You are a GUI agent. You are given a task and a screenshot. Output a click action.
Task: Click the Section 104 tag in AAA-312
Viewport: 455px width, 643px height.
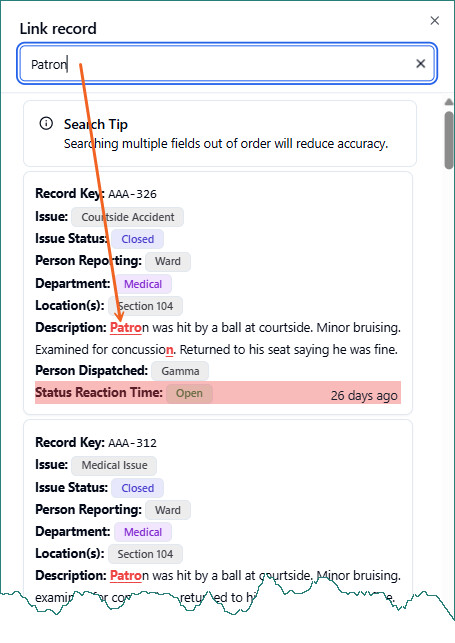coord(146,554)
